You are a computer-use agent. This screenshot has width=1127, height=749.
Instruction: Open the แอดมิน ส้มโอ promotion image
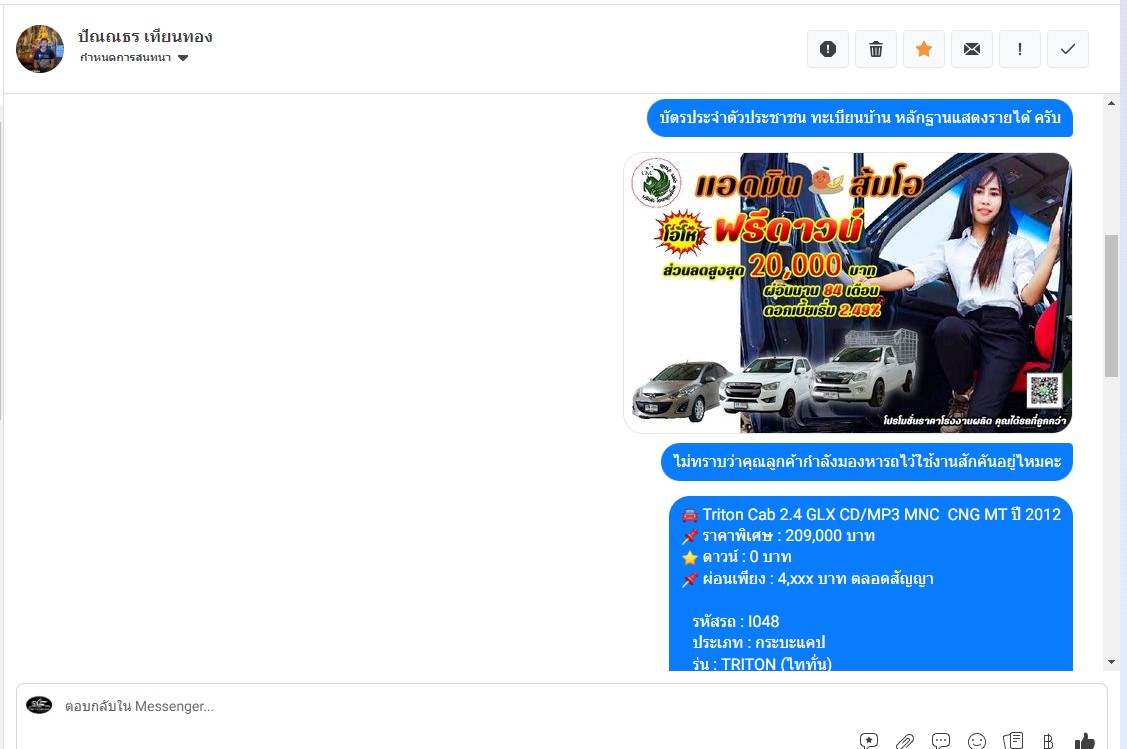[847, 293]
